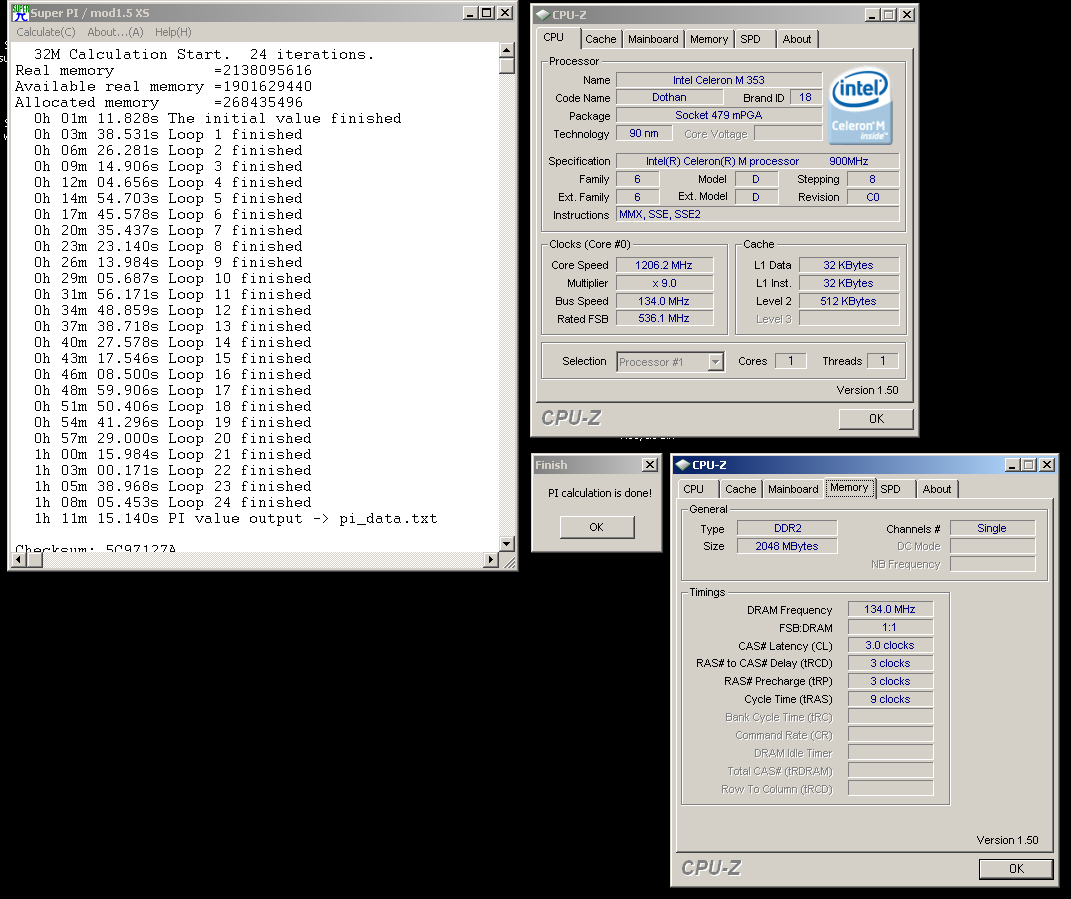The image size is (1071, 899).
Task: Click the Super PI vertical scrollbar thumb
Action: coord(506,66)
